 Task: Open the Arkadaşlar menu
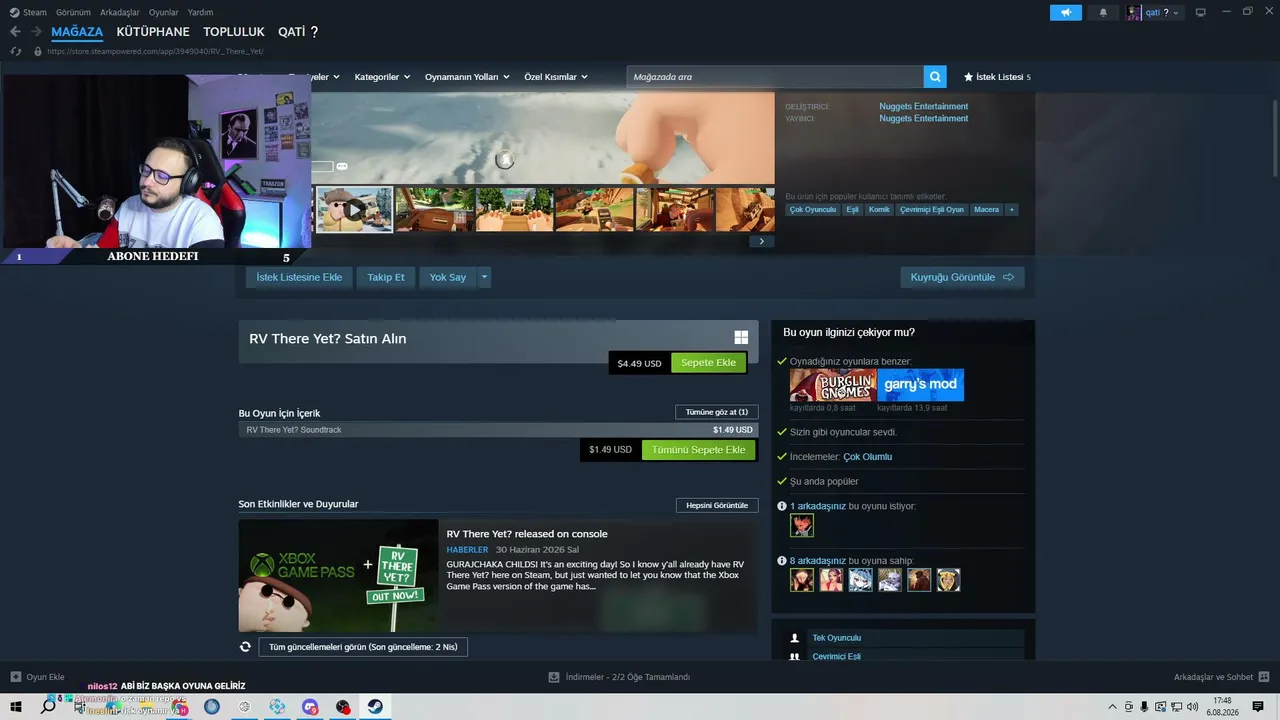pyautogui.click(x=120, y=12)
